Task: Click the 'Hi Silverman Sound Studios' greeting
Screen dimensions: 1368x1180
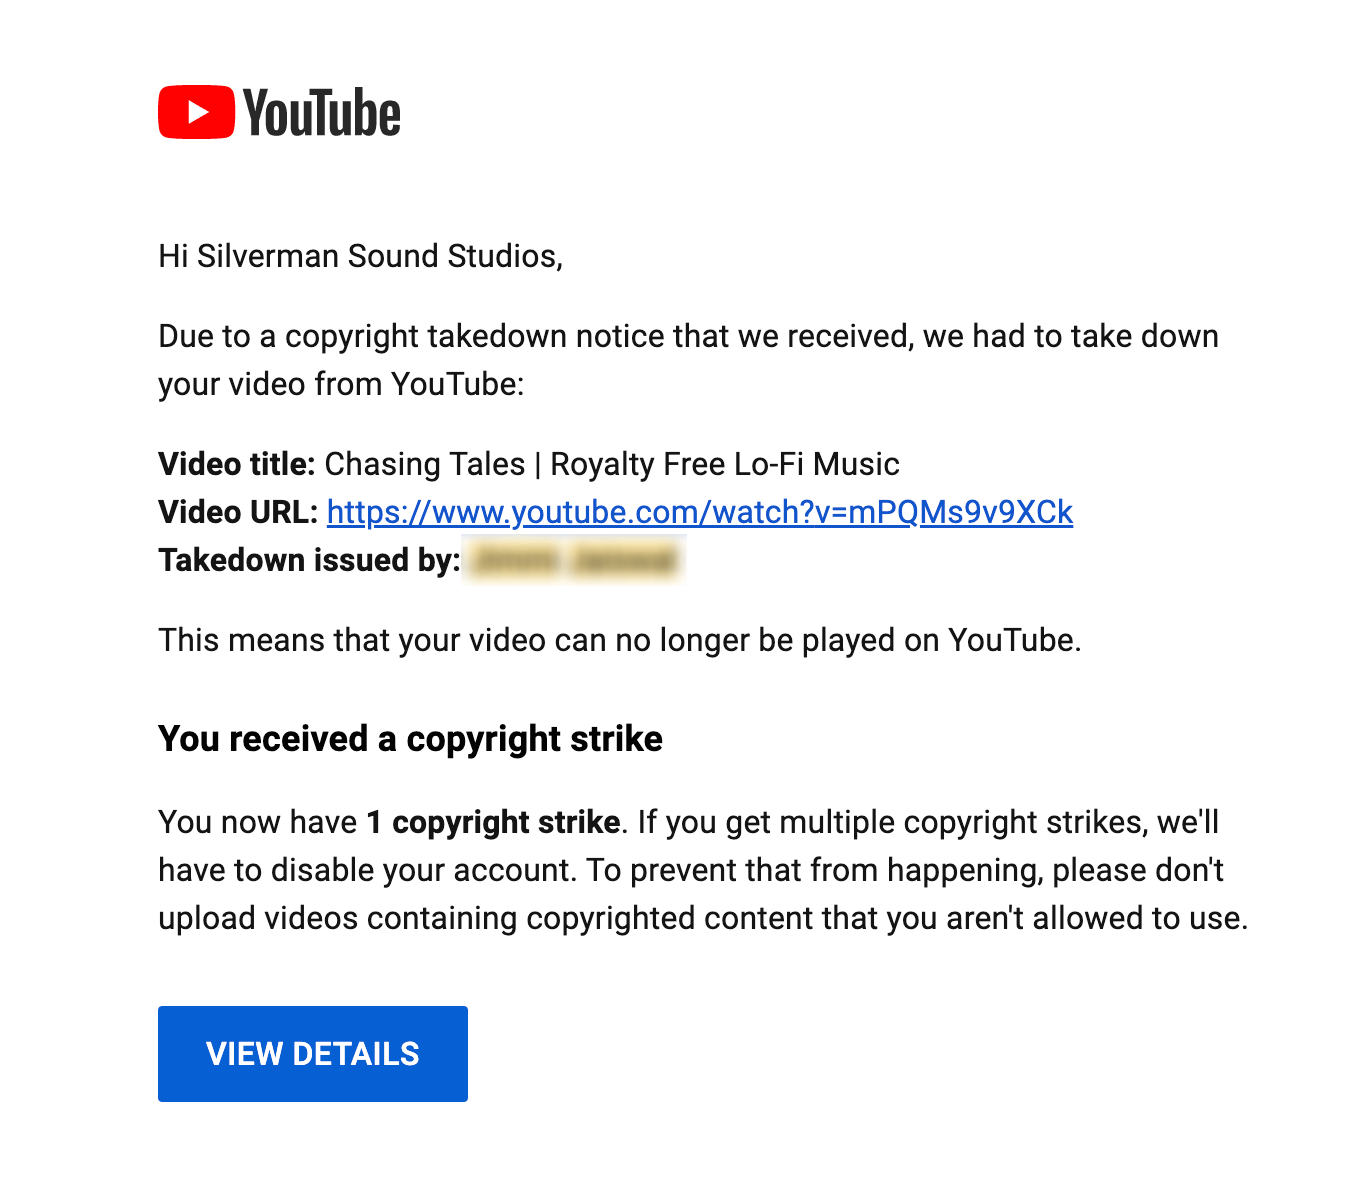Action: pyautogui.click(x=360, y=256)
